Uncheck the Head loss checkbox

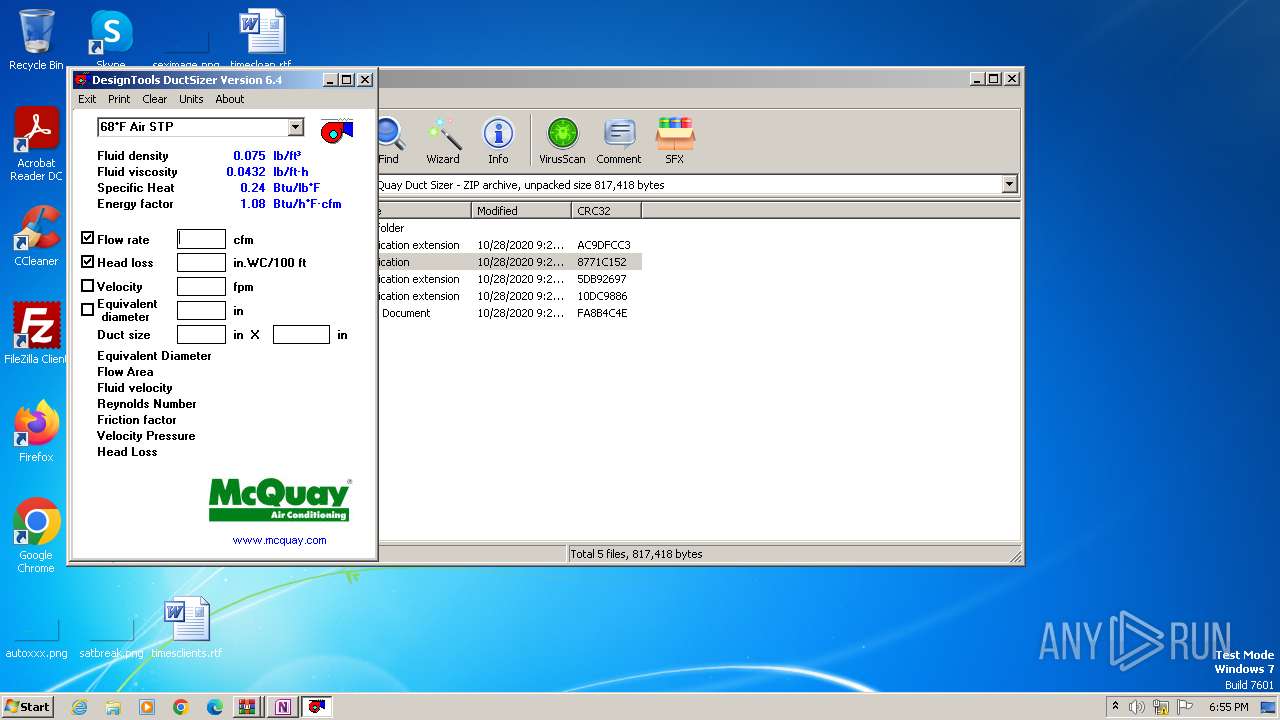point(88,262)
